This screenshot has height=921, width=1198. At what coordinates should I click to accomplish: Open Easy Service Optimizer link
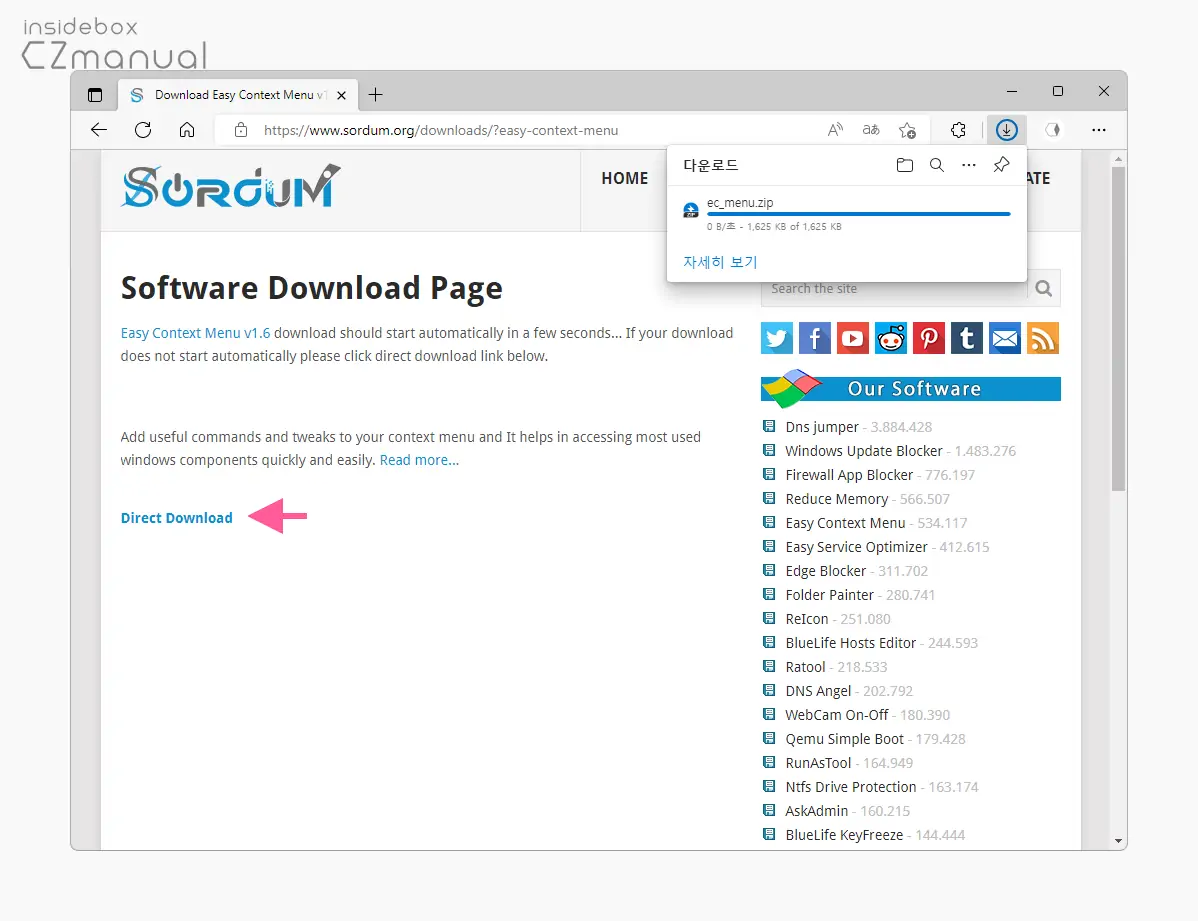(856, 547)
